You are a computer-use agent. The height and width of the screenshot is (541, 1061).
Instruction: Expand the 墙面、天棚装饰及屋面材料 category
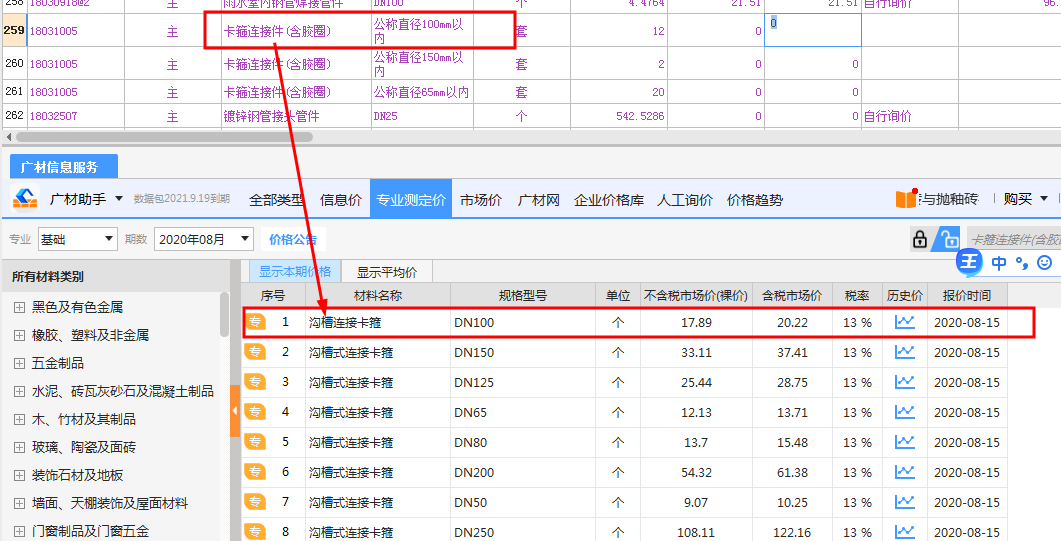pyautogui.click(x=20, y=503)
